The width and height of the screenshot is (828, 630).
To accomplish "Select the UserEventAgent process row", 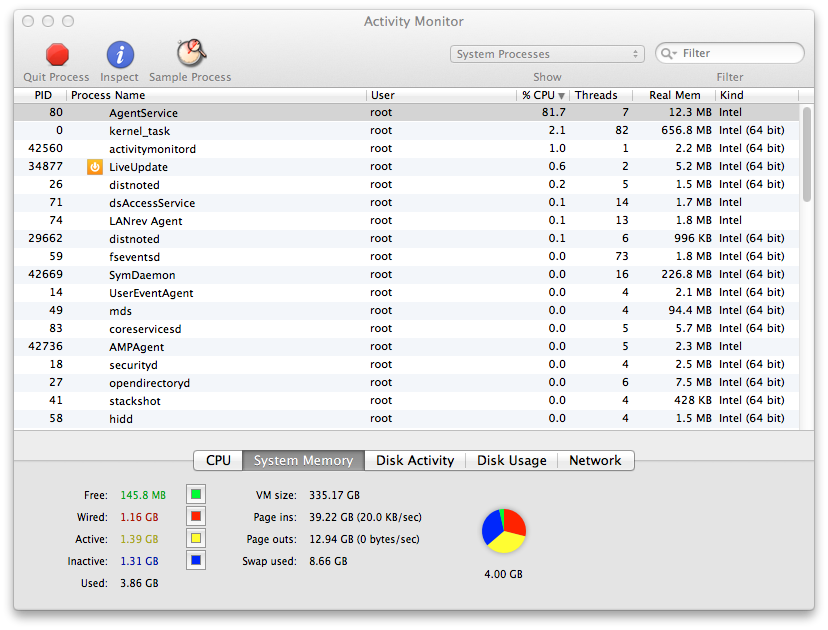I will click(x=407, y=292).
